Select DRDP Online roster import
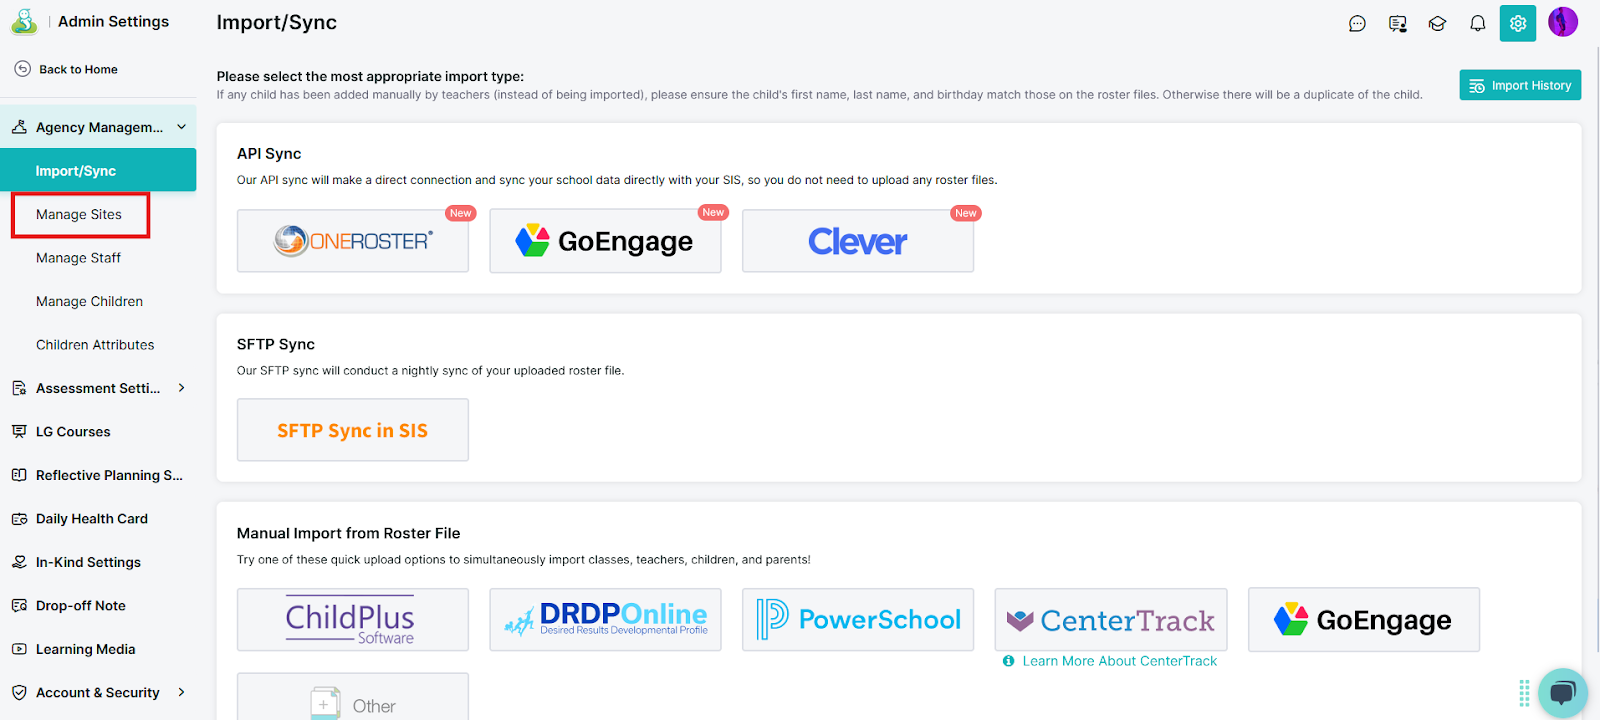This screenshot has height=720, width=1600. coord(605,620)
